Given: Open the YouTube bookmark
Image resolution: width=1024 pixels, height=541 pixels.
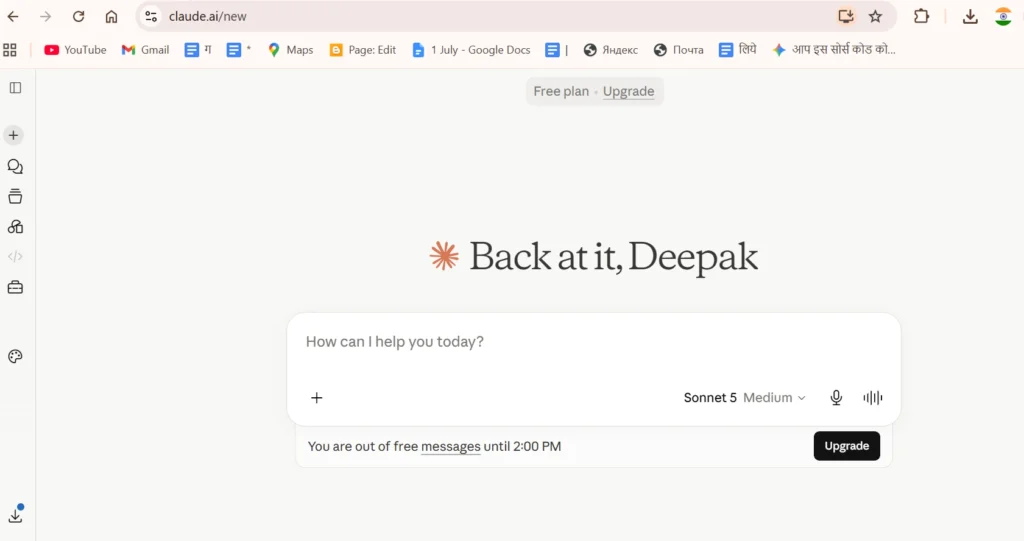Looking at the screenshot, I should point(75,50).
